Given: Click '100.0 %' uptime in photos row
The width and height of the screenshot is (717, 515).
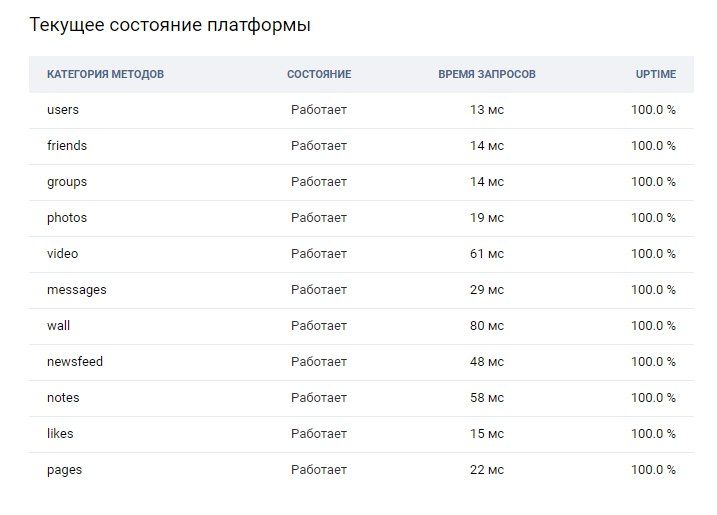Looking at the screenshot, I should pos(653,218).
